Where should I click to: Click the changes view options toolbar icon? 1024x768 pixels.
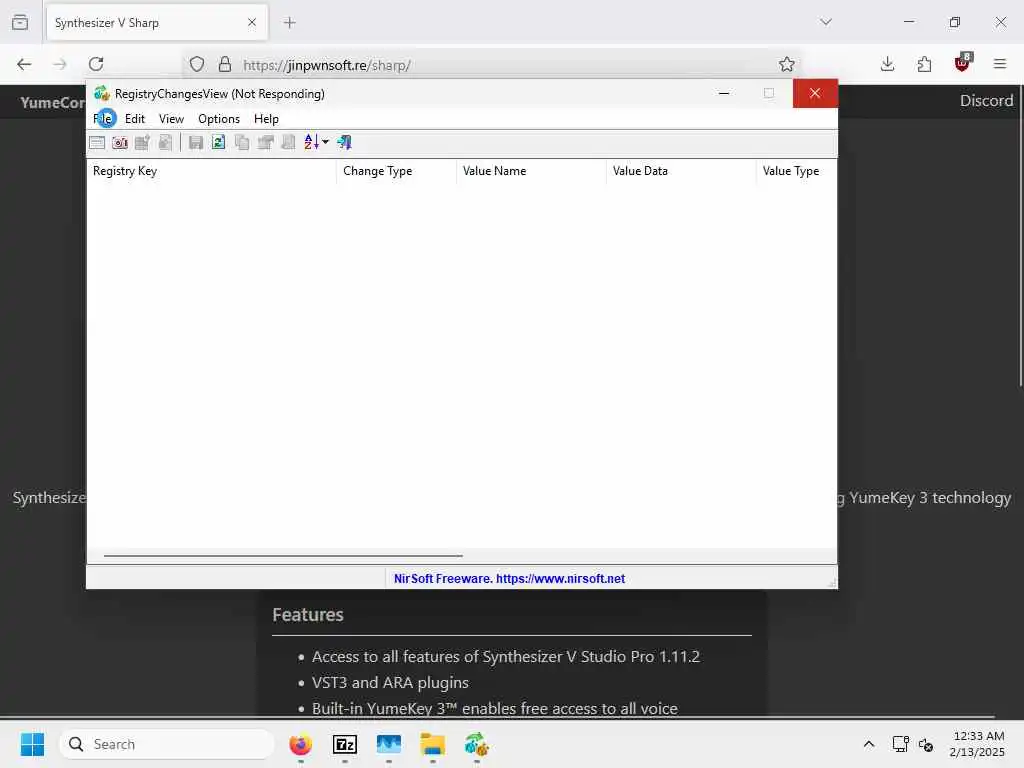[x=97, y=142]
